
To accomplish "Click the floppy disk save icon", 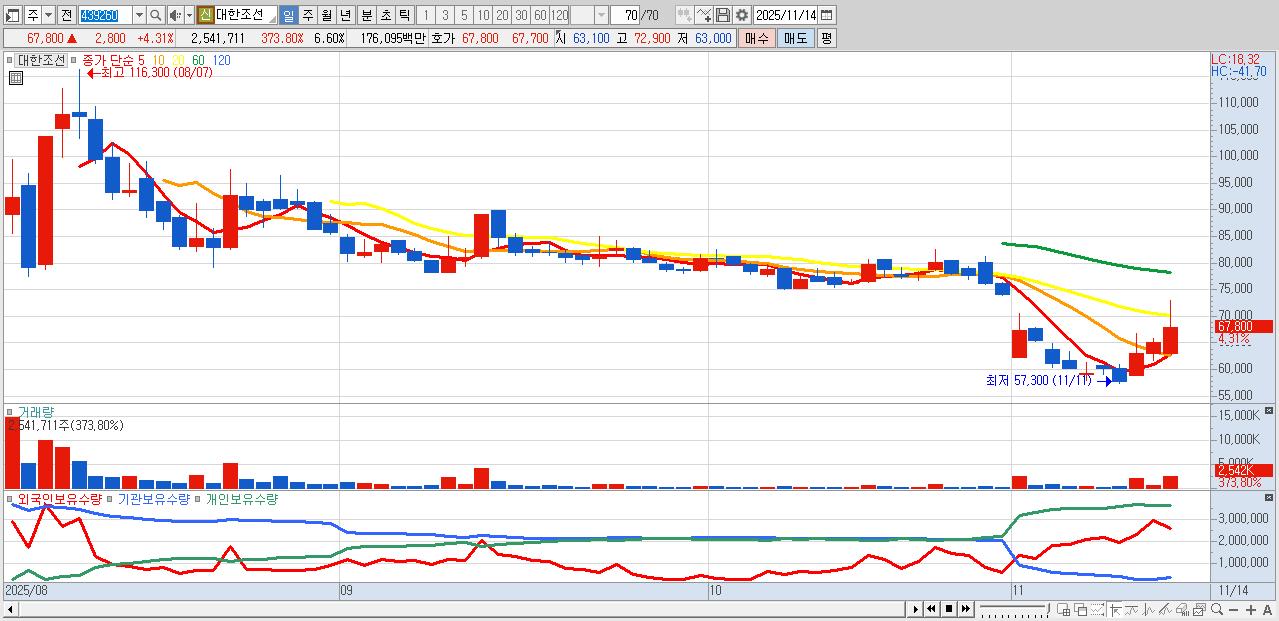I will (723, 15).
